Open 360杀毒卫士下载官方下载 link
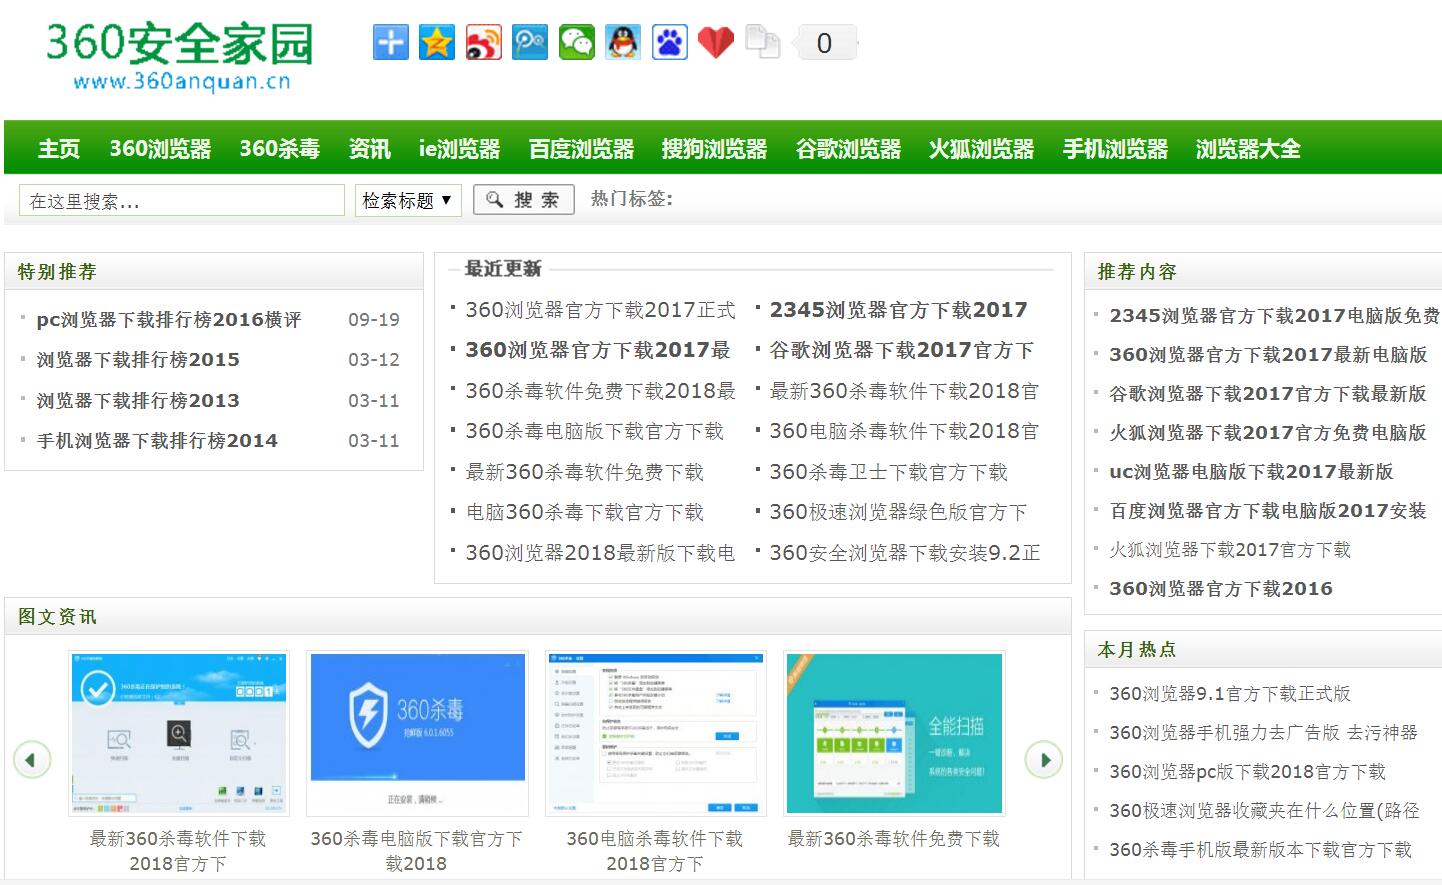The width and height of the screenshot is (1442, 885). pos(888,472)
